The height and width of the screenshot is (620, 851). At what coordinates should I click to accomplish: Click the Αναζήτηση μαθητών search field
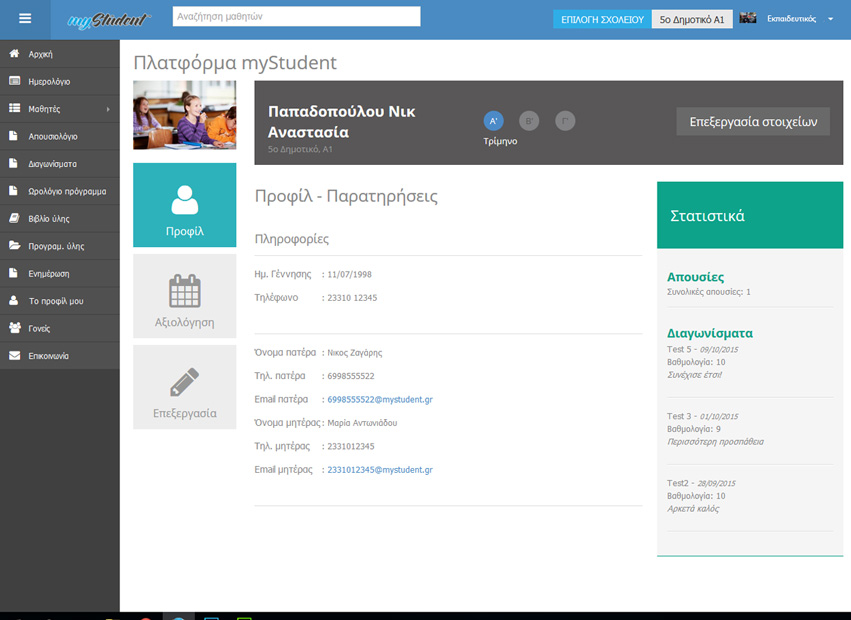coord(296,16)
